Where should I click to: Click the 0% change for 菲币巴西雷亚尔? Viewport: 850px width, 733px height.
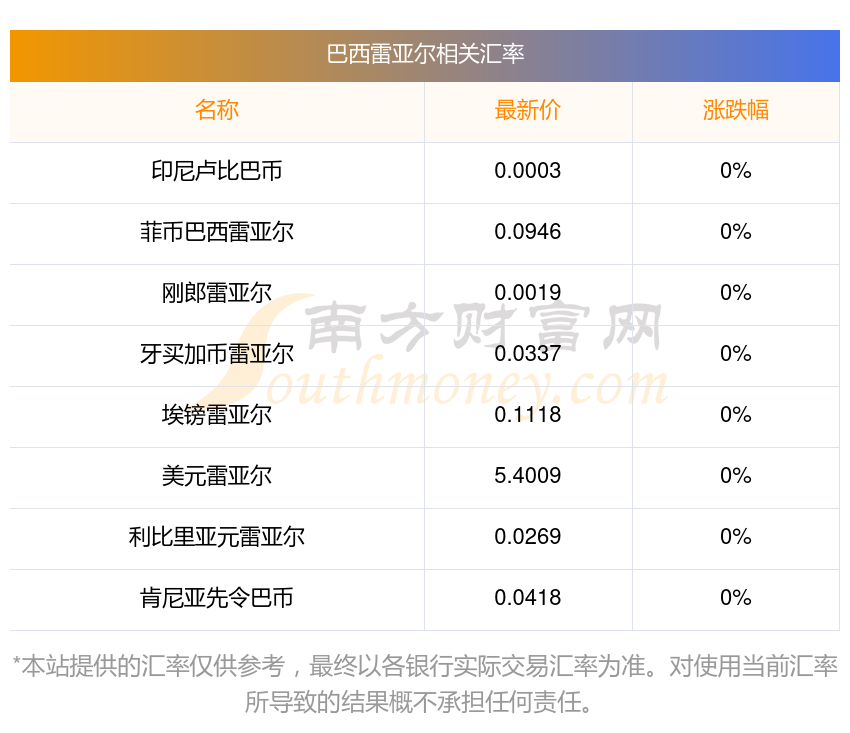pyautogui.click(x=736, y=232)
